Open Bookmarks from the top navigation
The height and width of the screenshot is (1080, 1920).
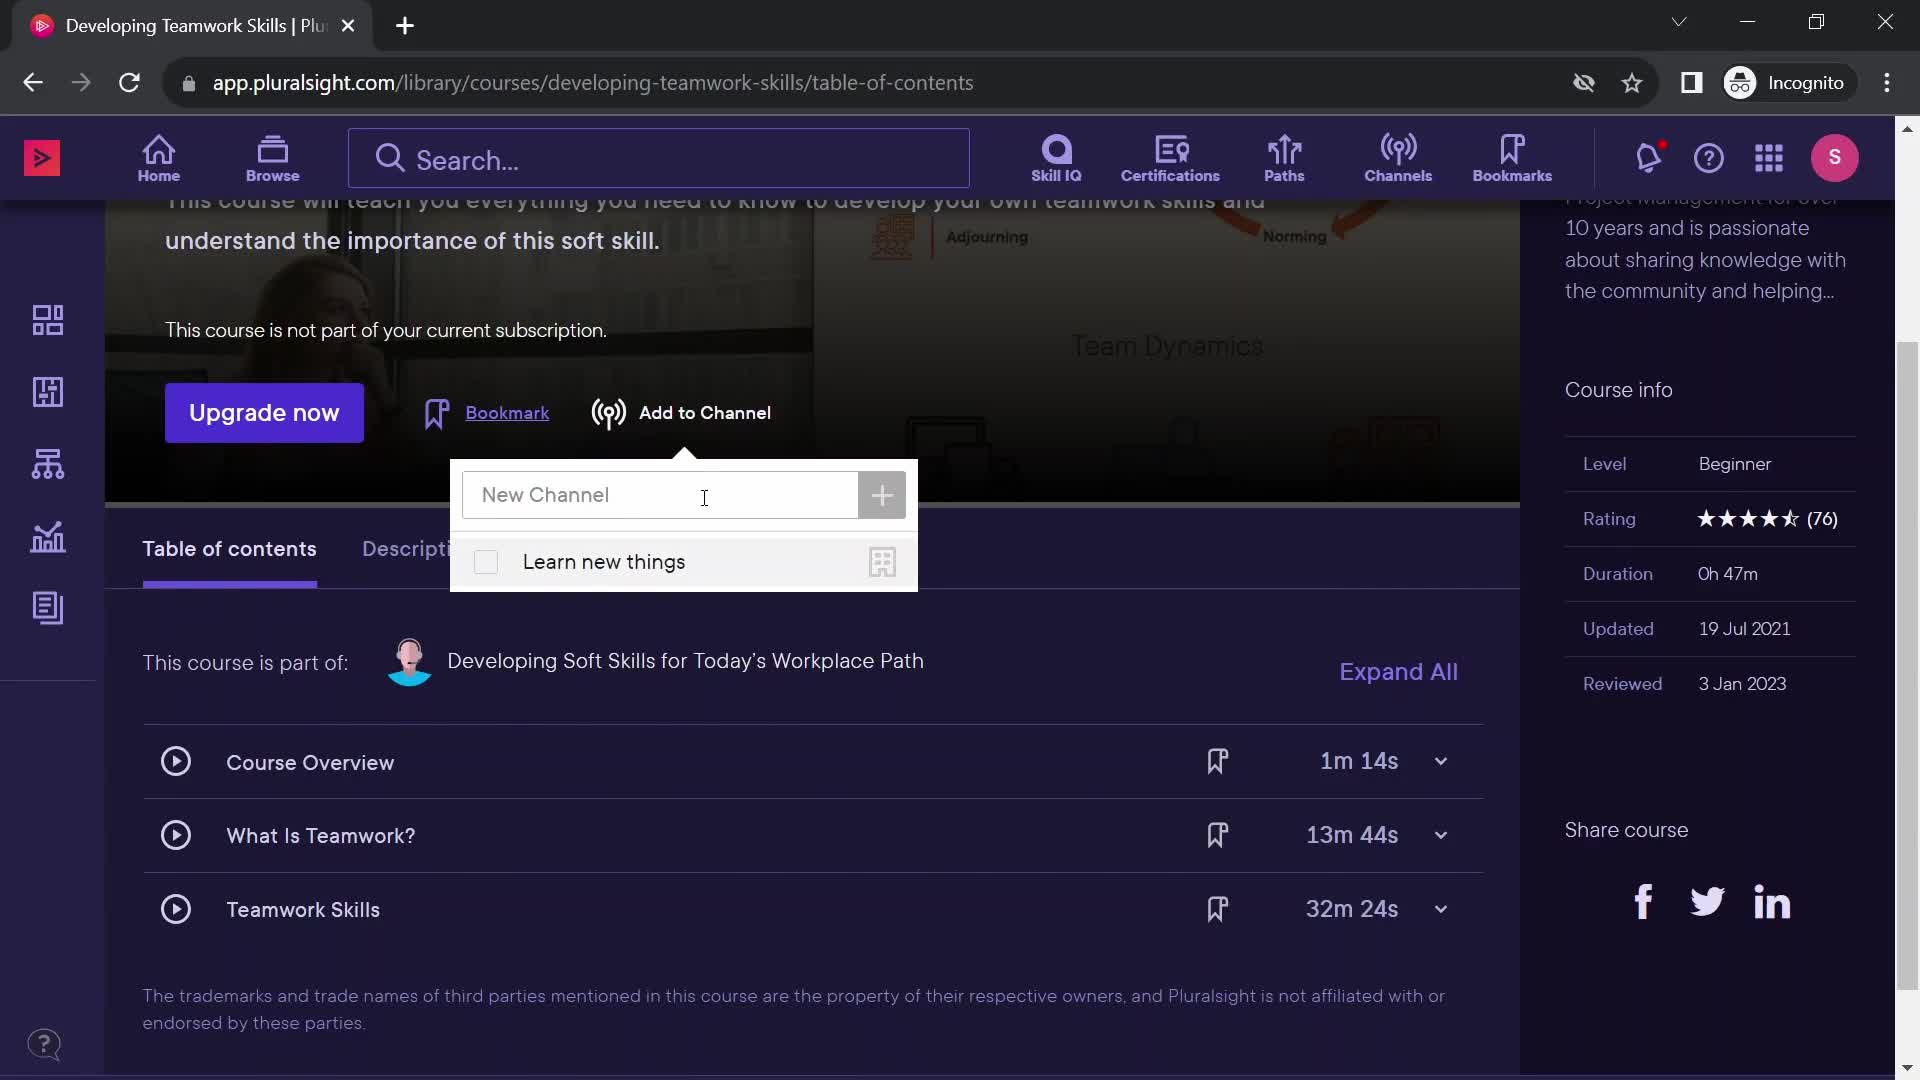[x=1512, y=158]
